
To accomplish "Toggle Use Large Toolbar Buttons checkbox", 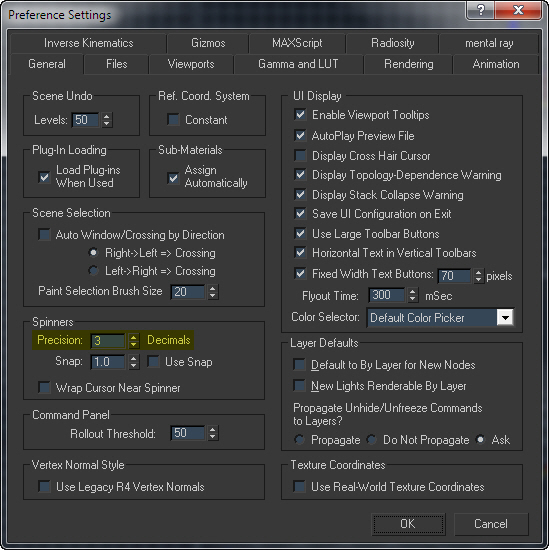I will [x=300, y=234].
